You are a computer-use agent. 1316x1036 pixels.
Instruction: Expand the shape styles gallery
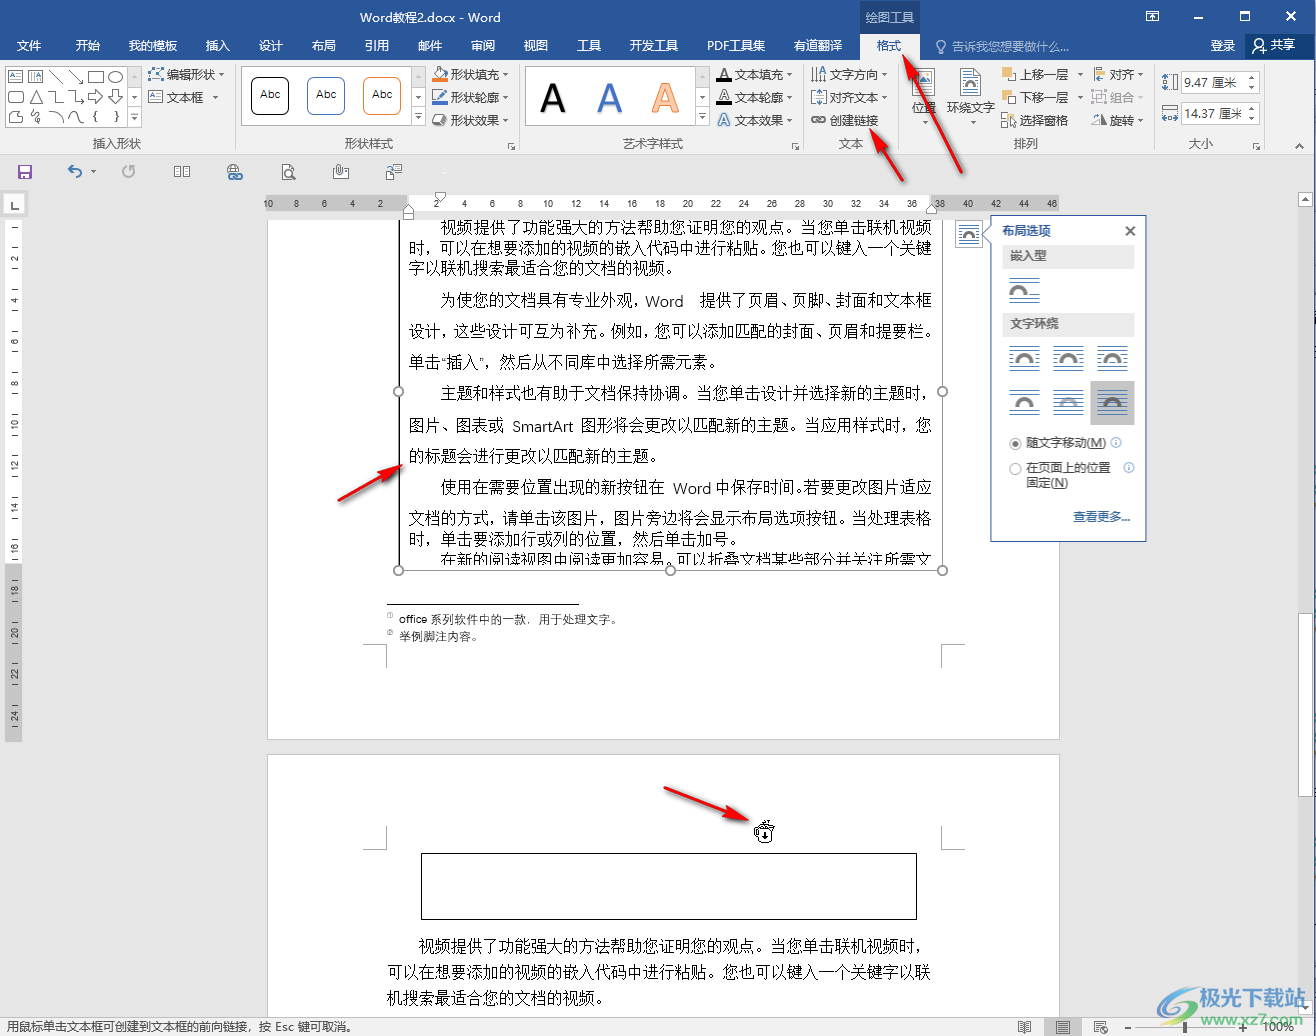pos(418,118)
